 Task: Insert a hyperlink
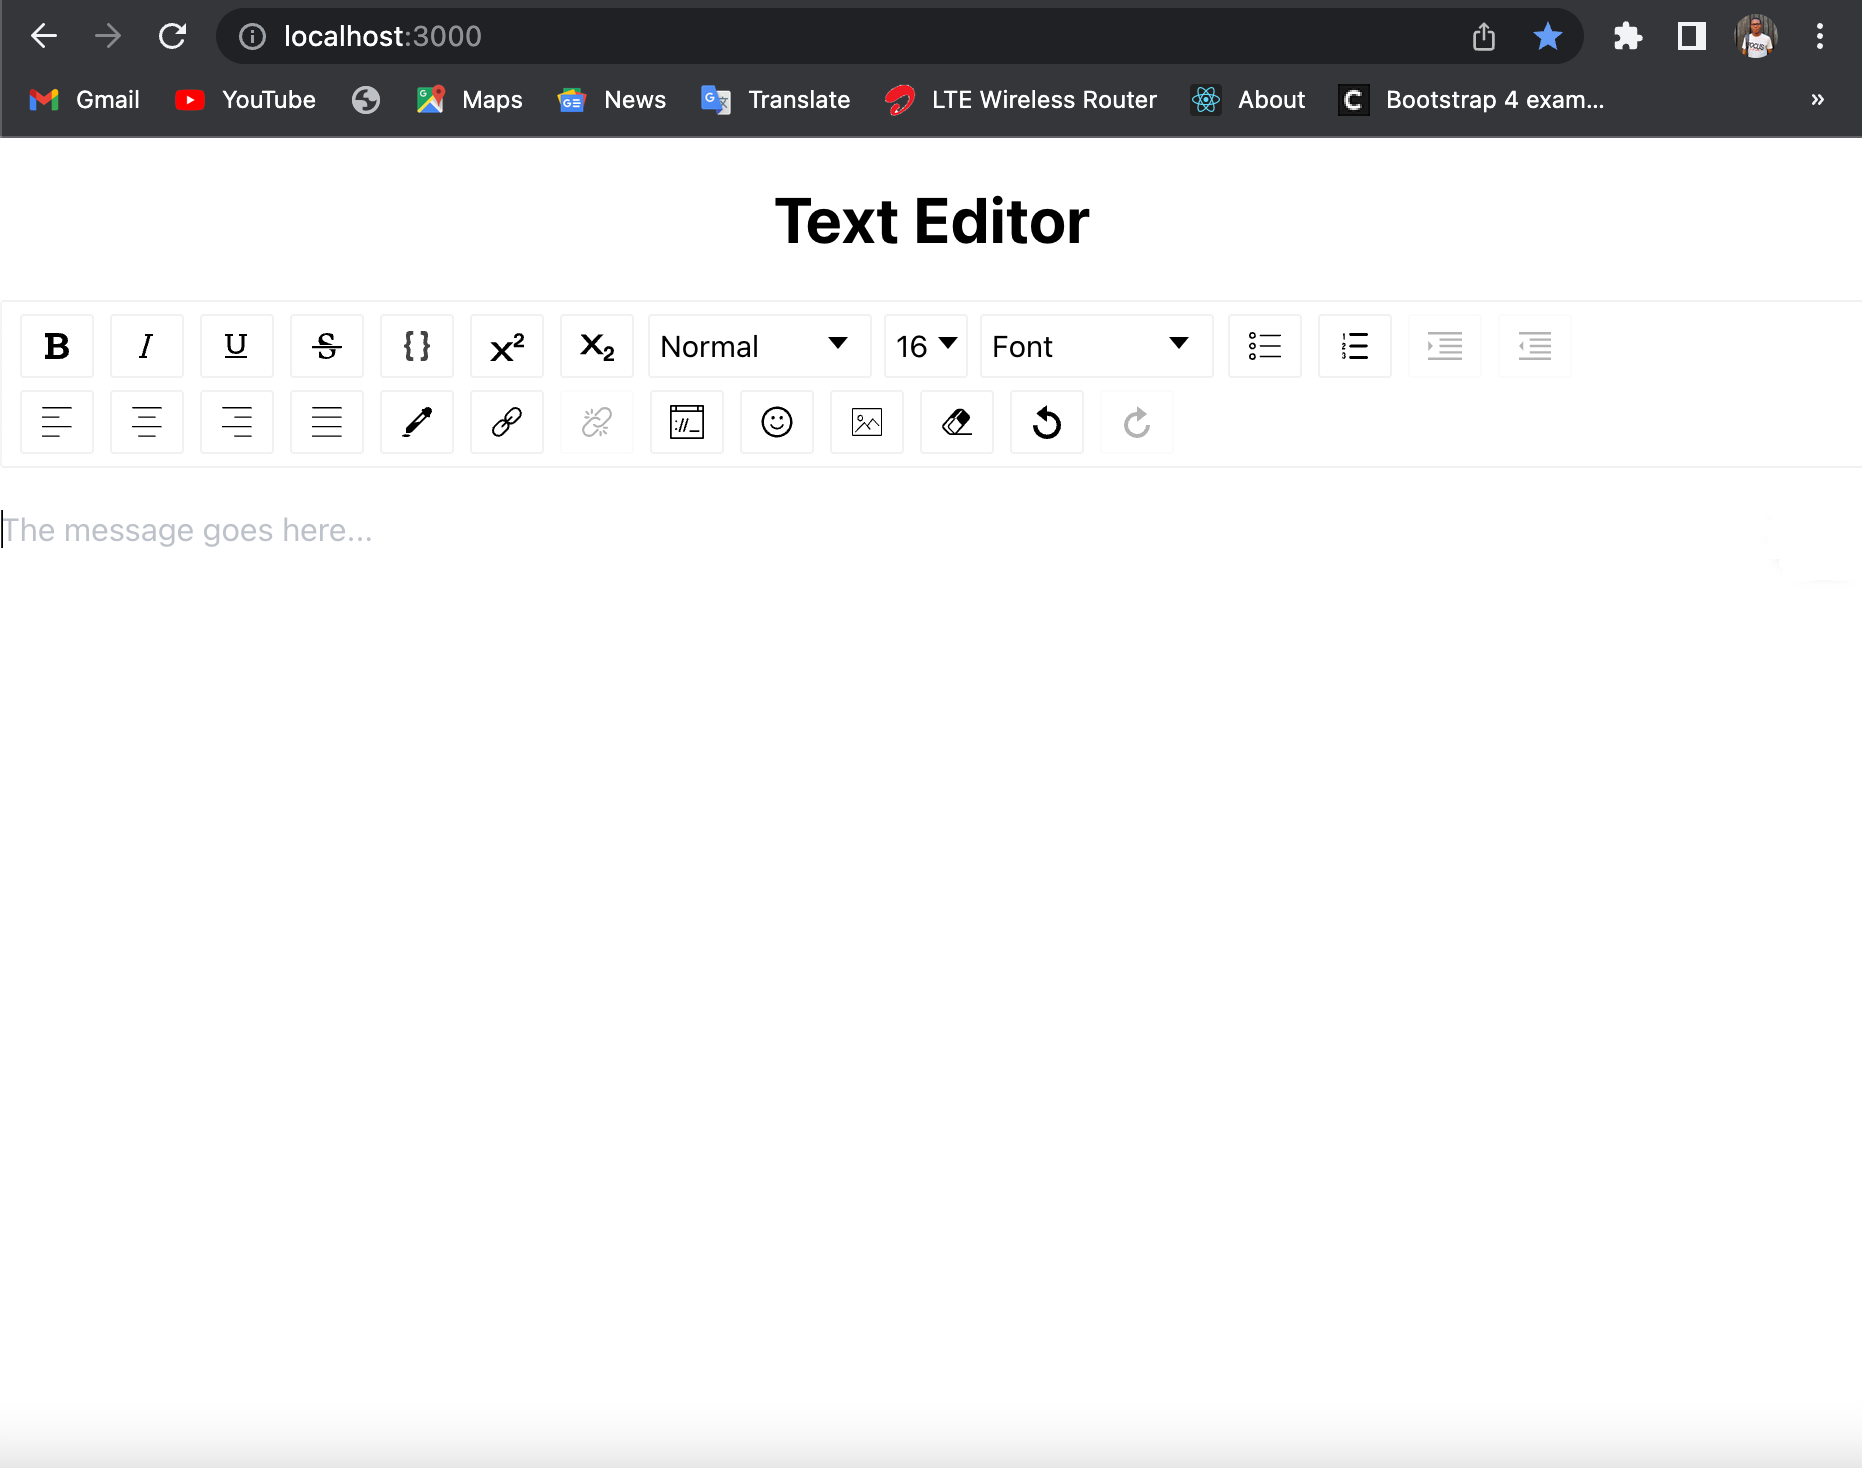507,422
